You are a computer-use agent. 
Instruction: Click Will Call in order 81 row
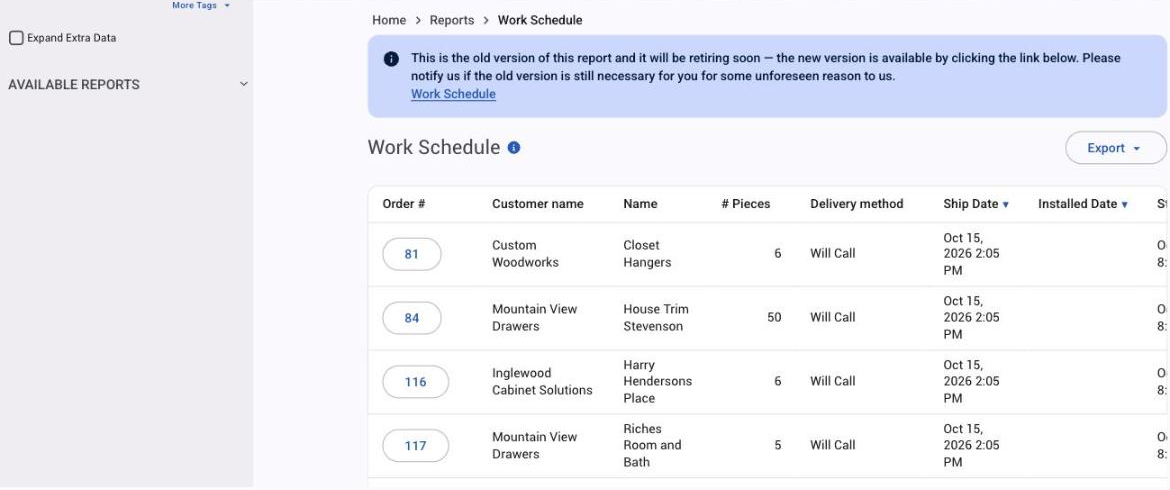click(833, 254)
